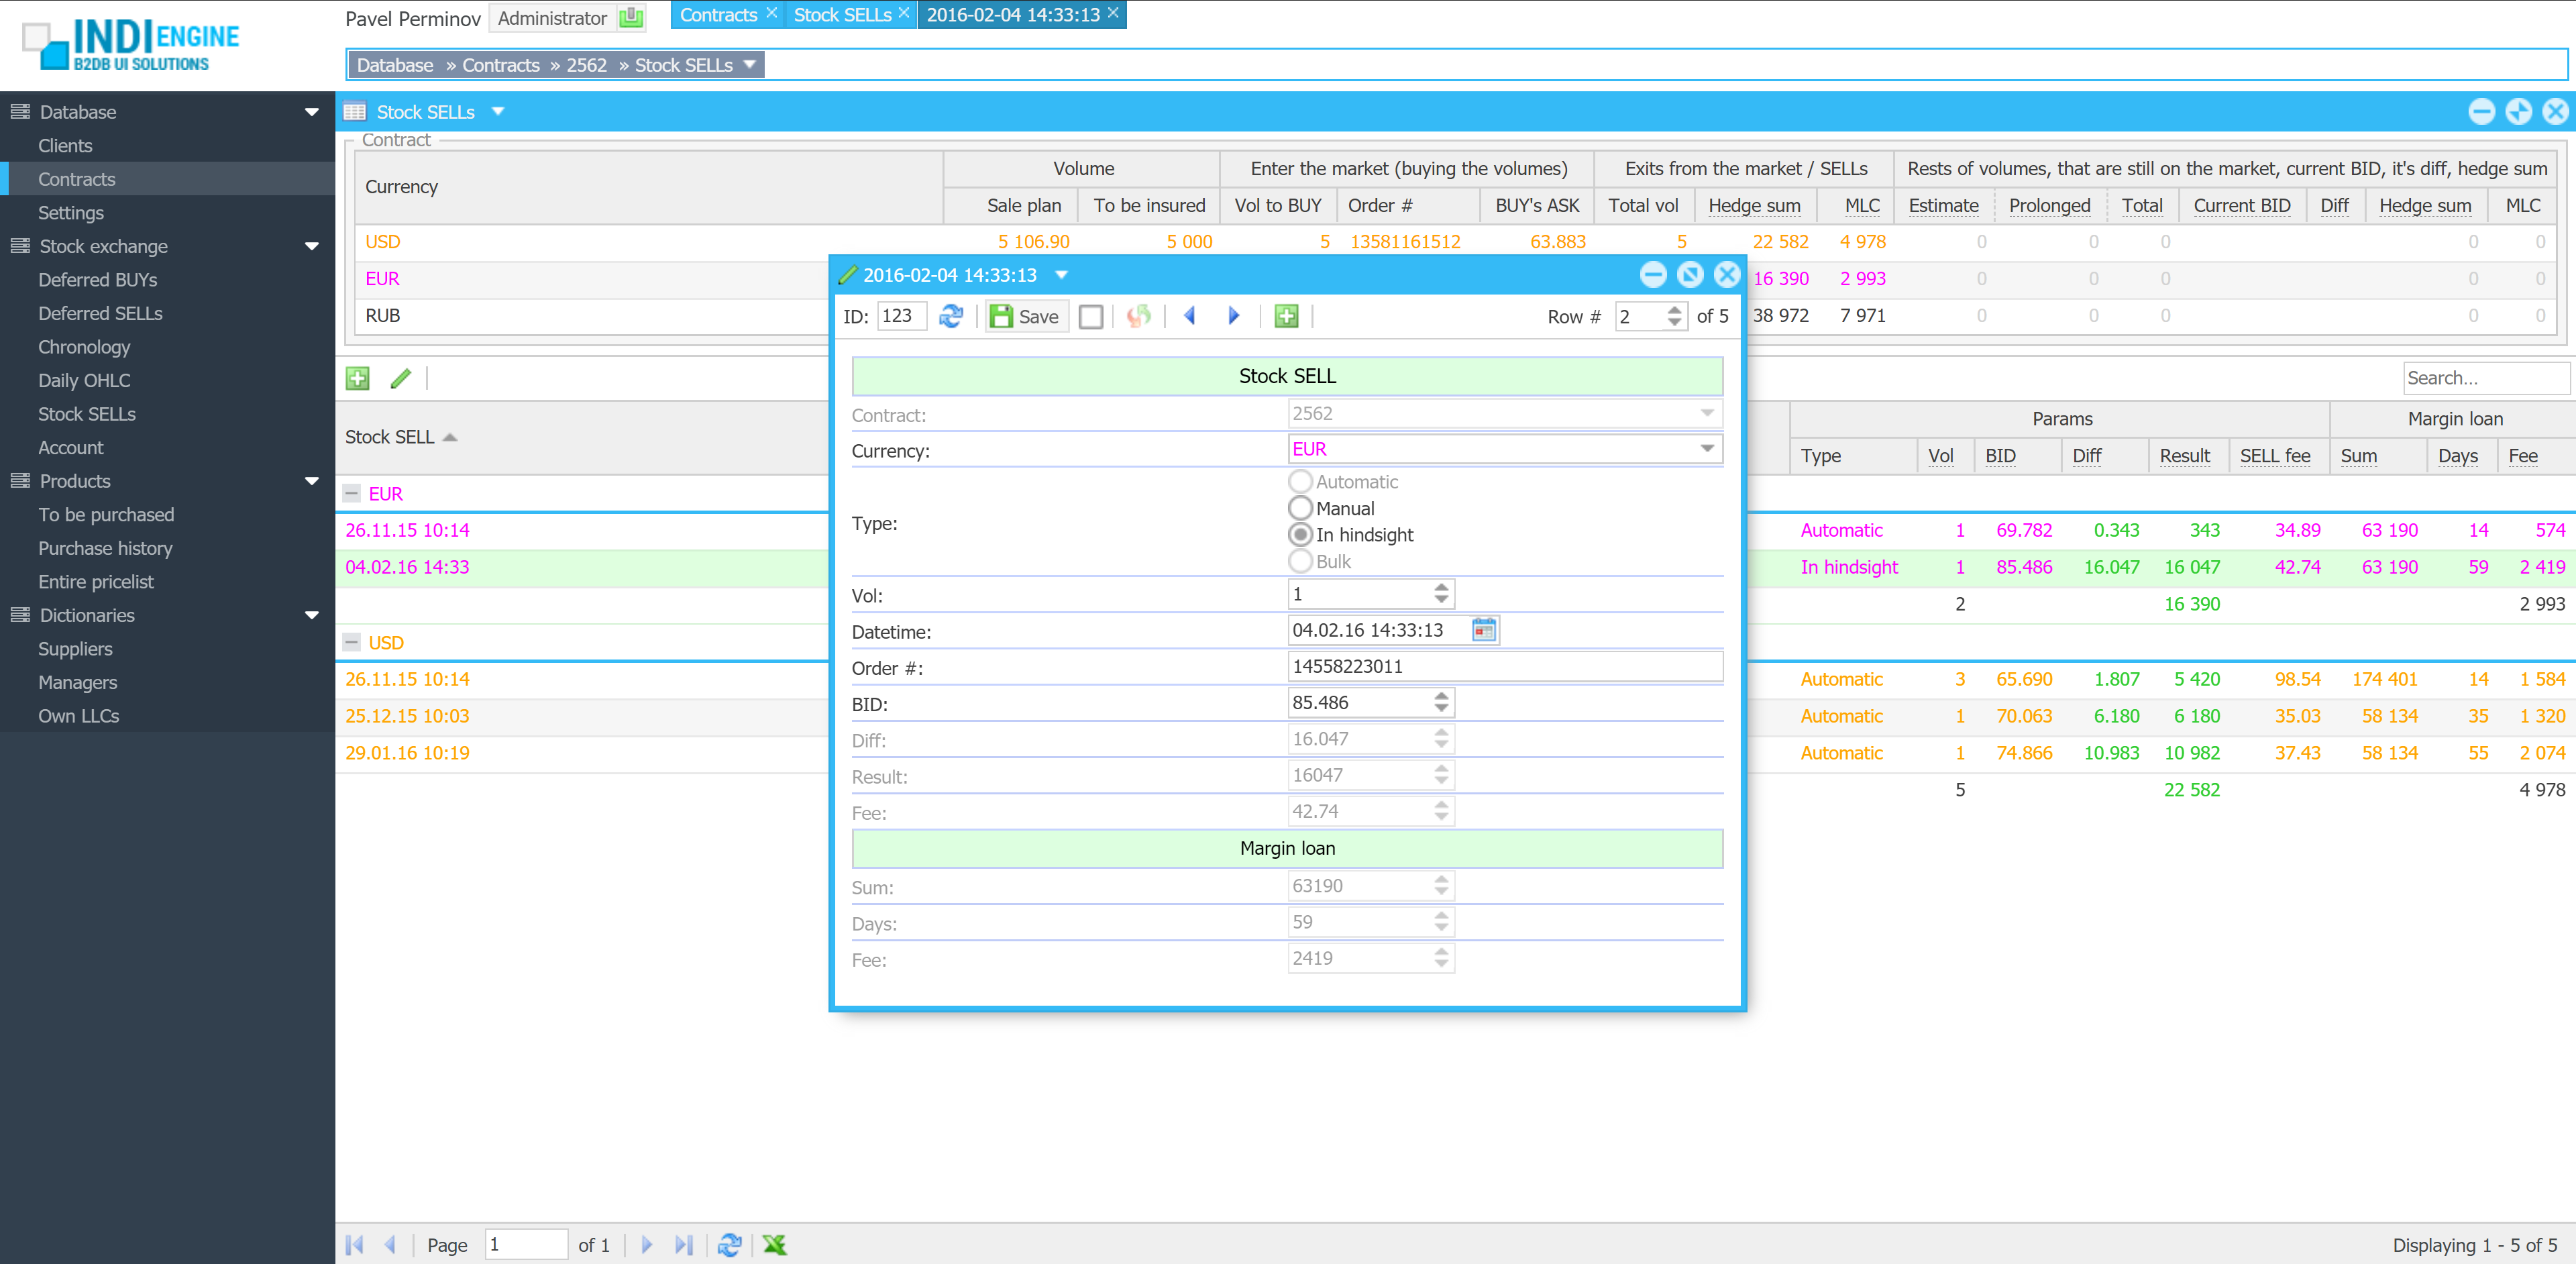Viewport: 2576px width, 1264px height.
Task: Open the calendar picker for Datetime
Action: tap(1484, 630)
